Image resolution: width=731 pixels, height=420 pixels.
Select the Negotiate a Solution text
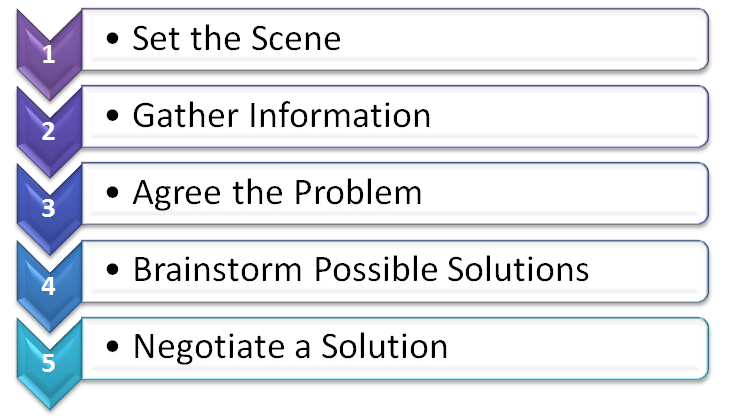tap(290, 347)
